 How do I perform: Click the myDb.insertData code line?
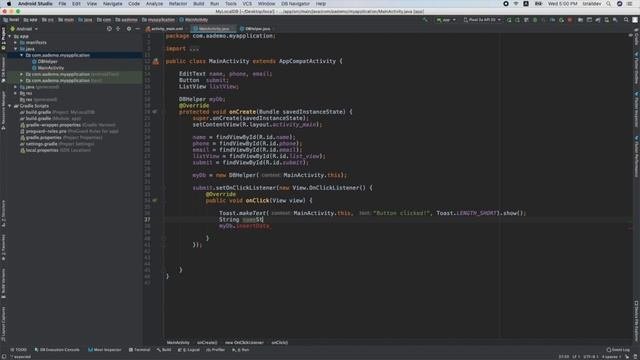coord(244,226)
